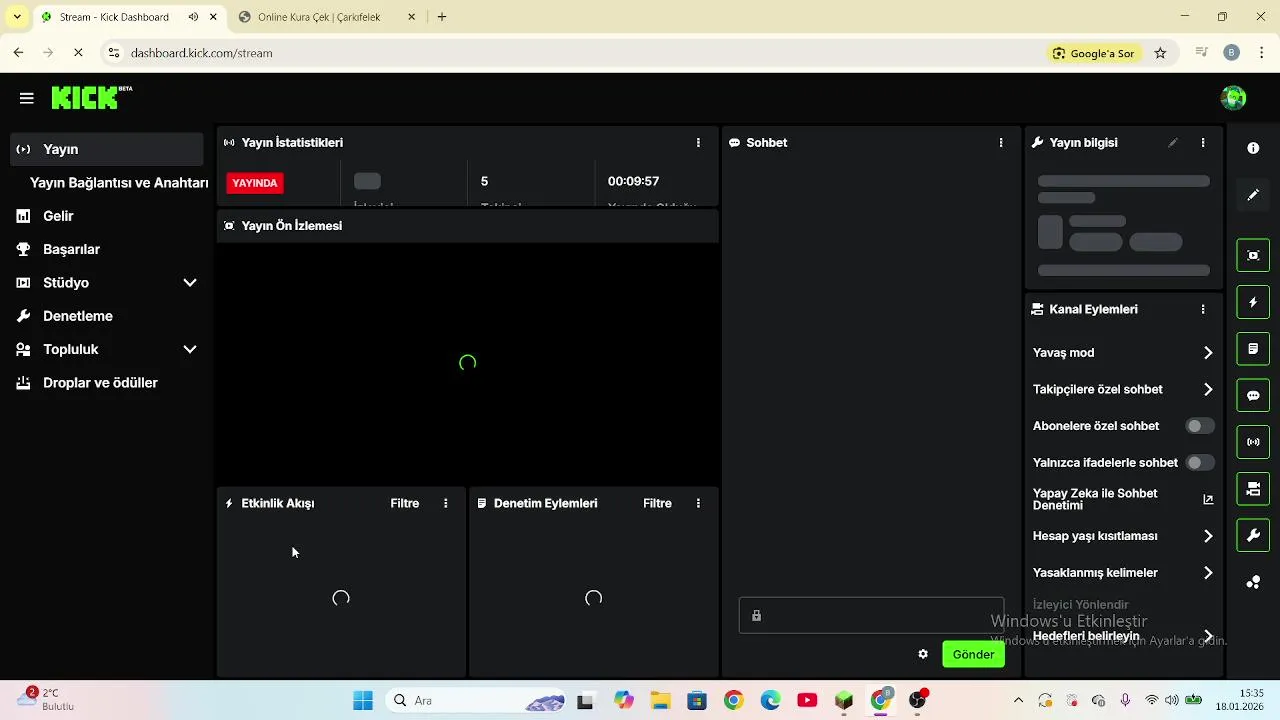This screenshot has height=720, width=1280.
Task: Click the three-dots cluster icon in right sidebar
Action: [x=1253, y=582]
